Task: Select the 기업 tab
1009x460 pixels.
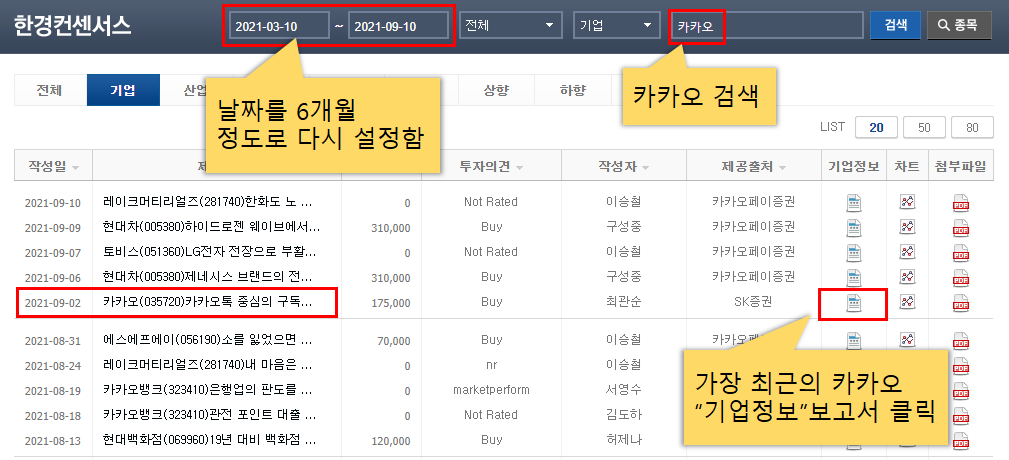Action: coord(124,90)
